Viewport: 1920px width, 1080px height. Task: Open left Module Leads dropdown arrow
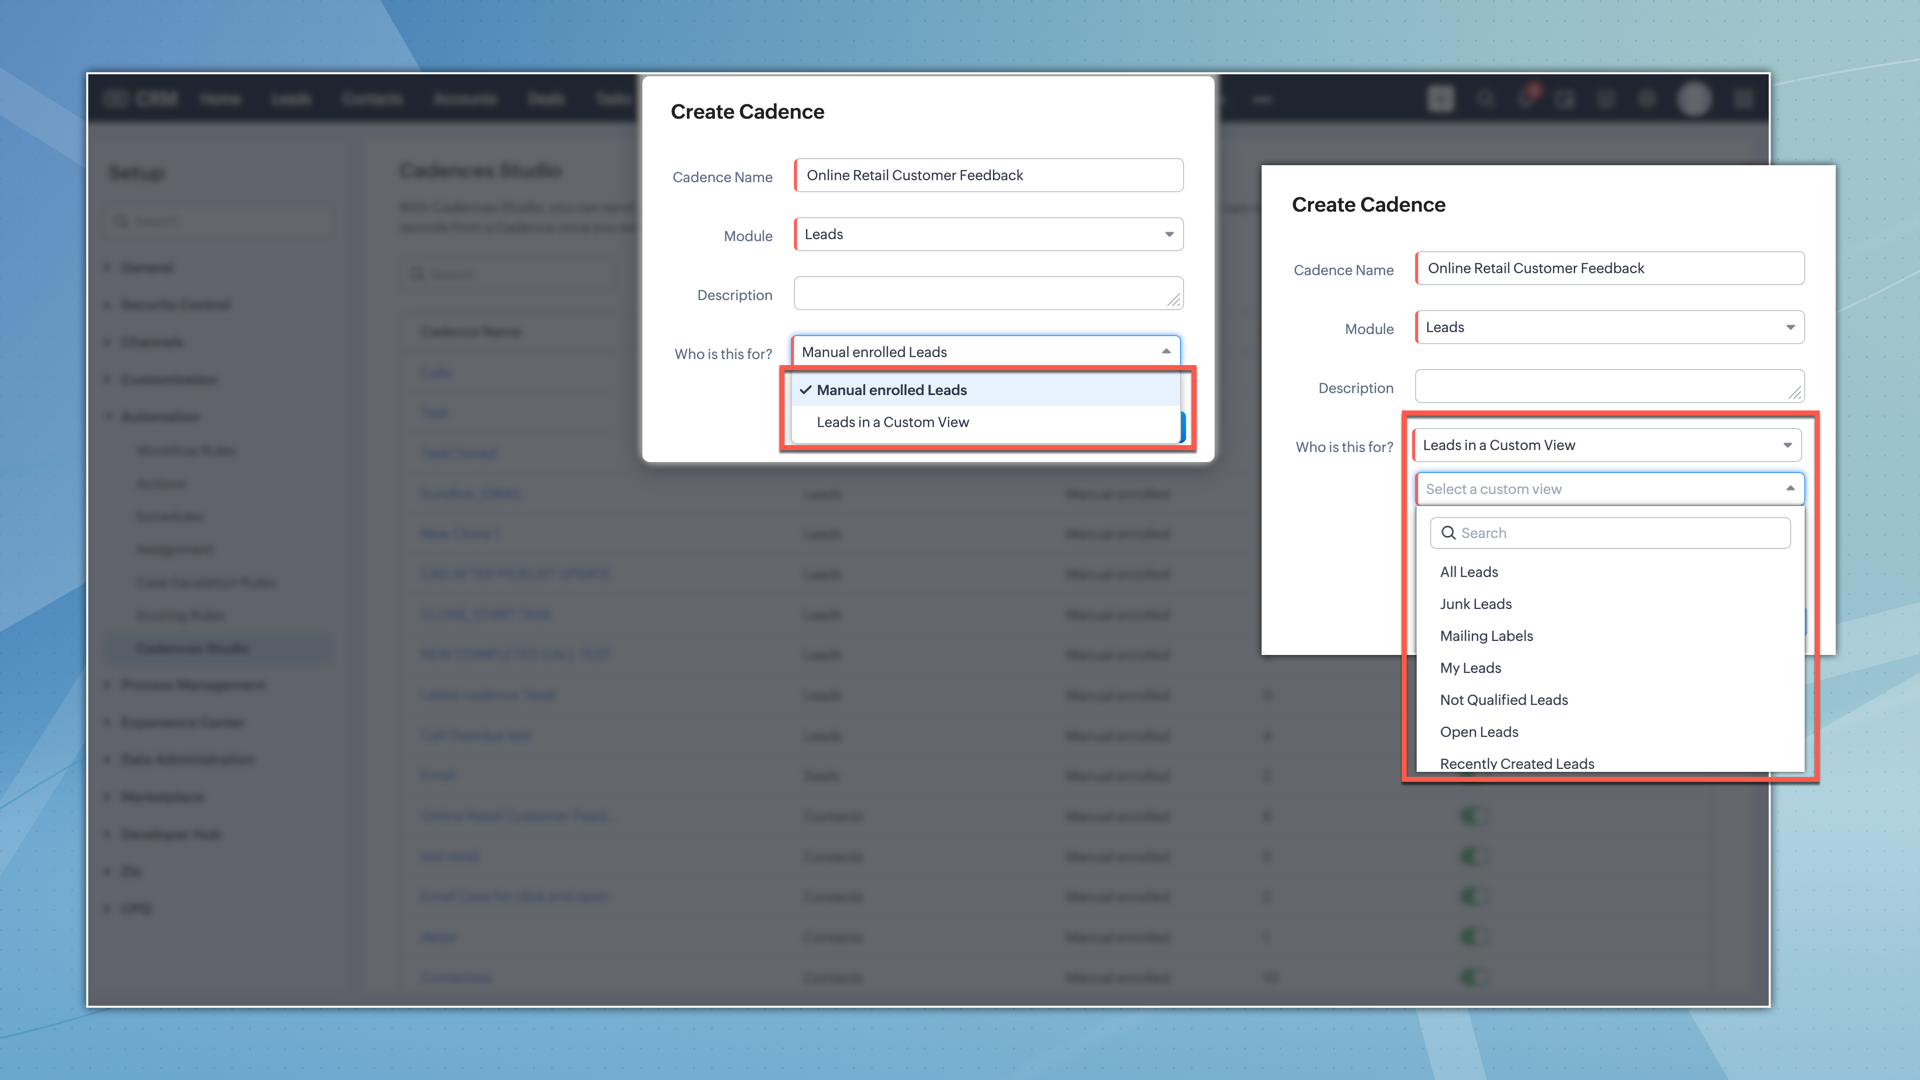tap(1169, 234)
